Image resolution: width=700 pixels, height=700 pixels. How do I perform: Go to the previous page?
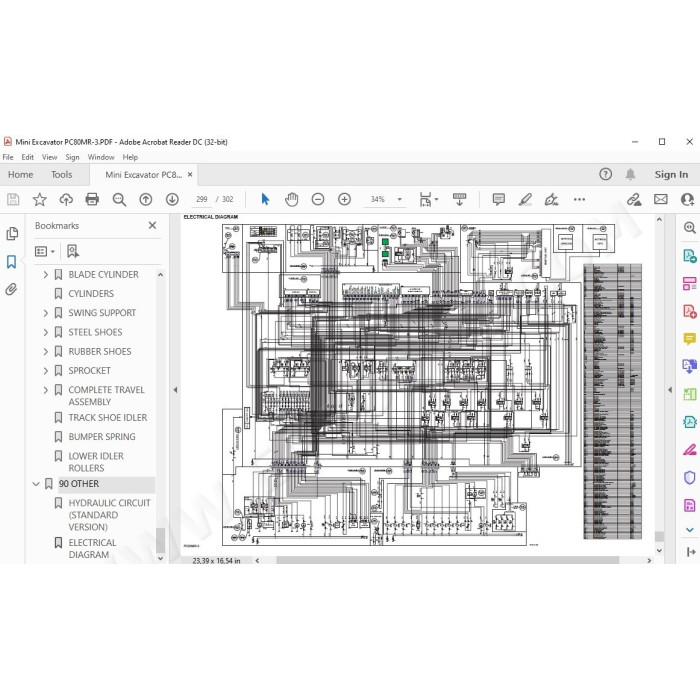coord(146,199)
